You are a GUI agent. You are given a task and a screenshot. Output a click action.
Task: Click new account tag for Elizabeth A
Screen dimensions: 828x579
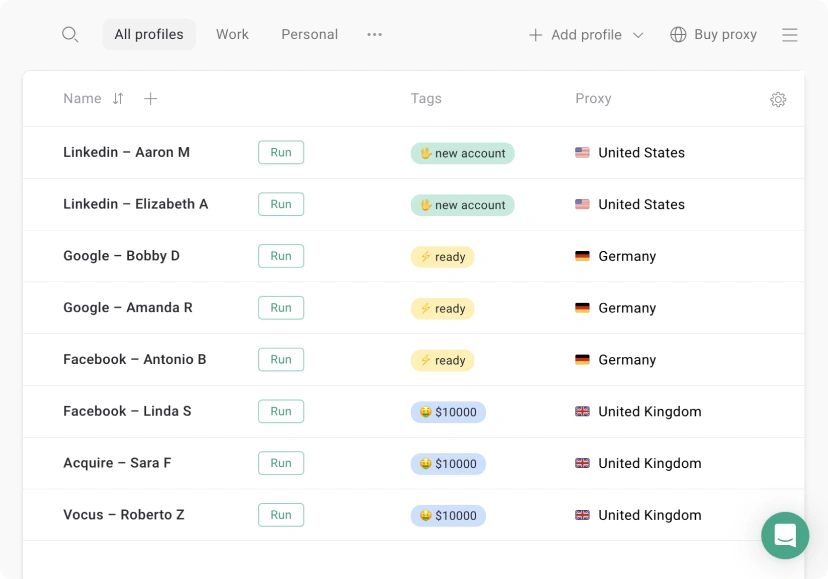[x=462, y=205]
